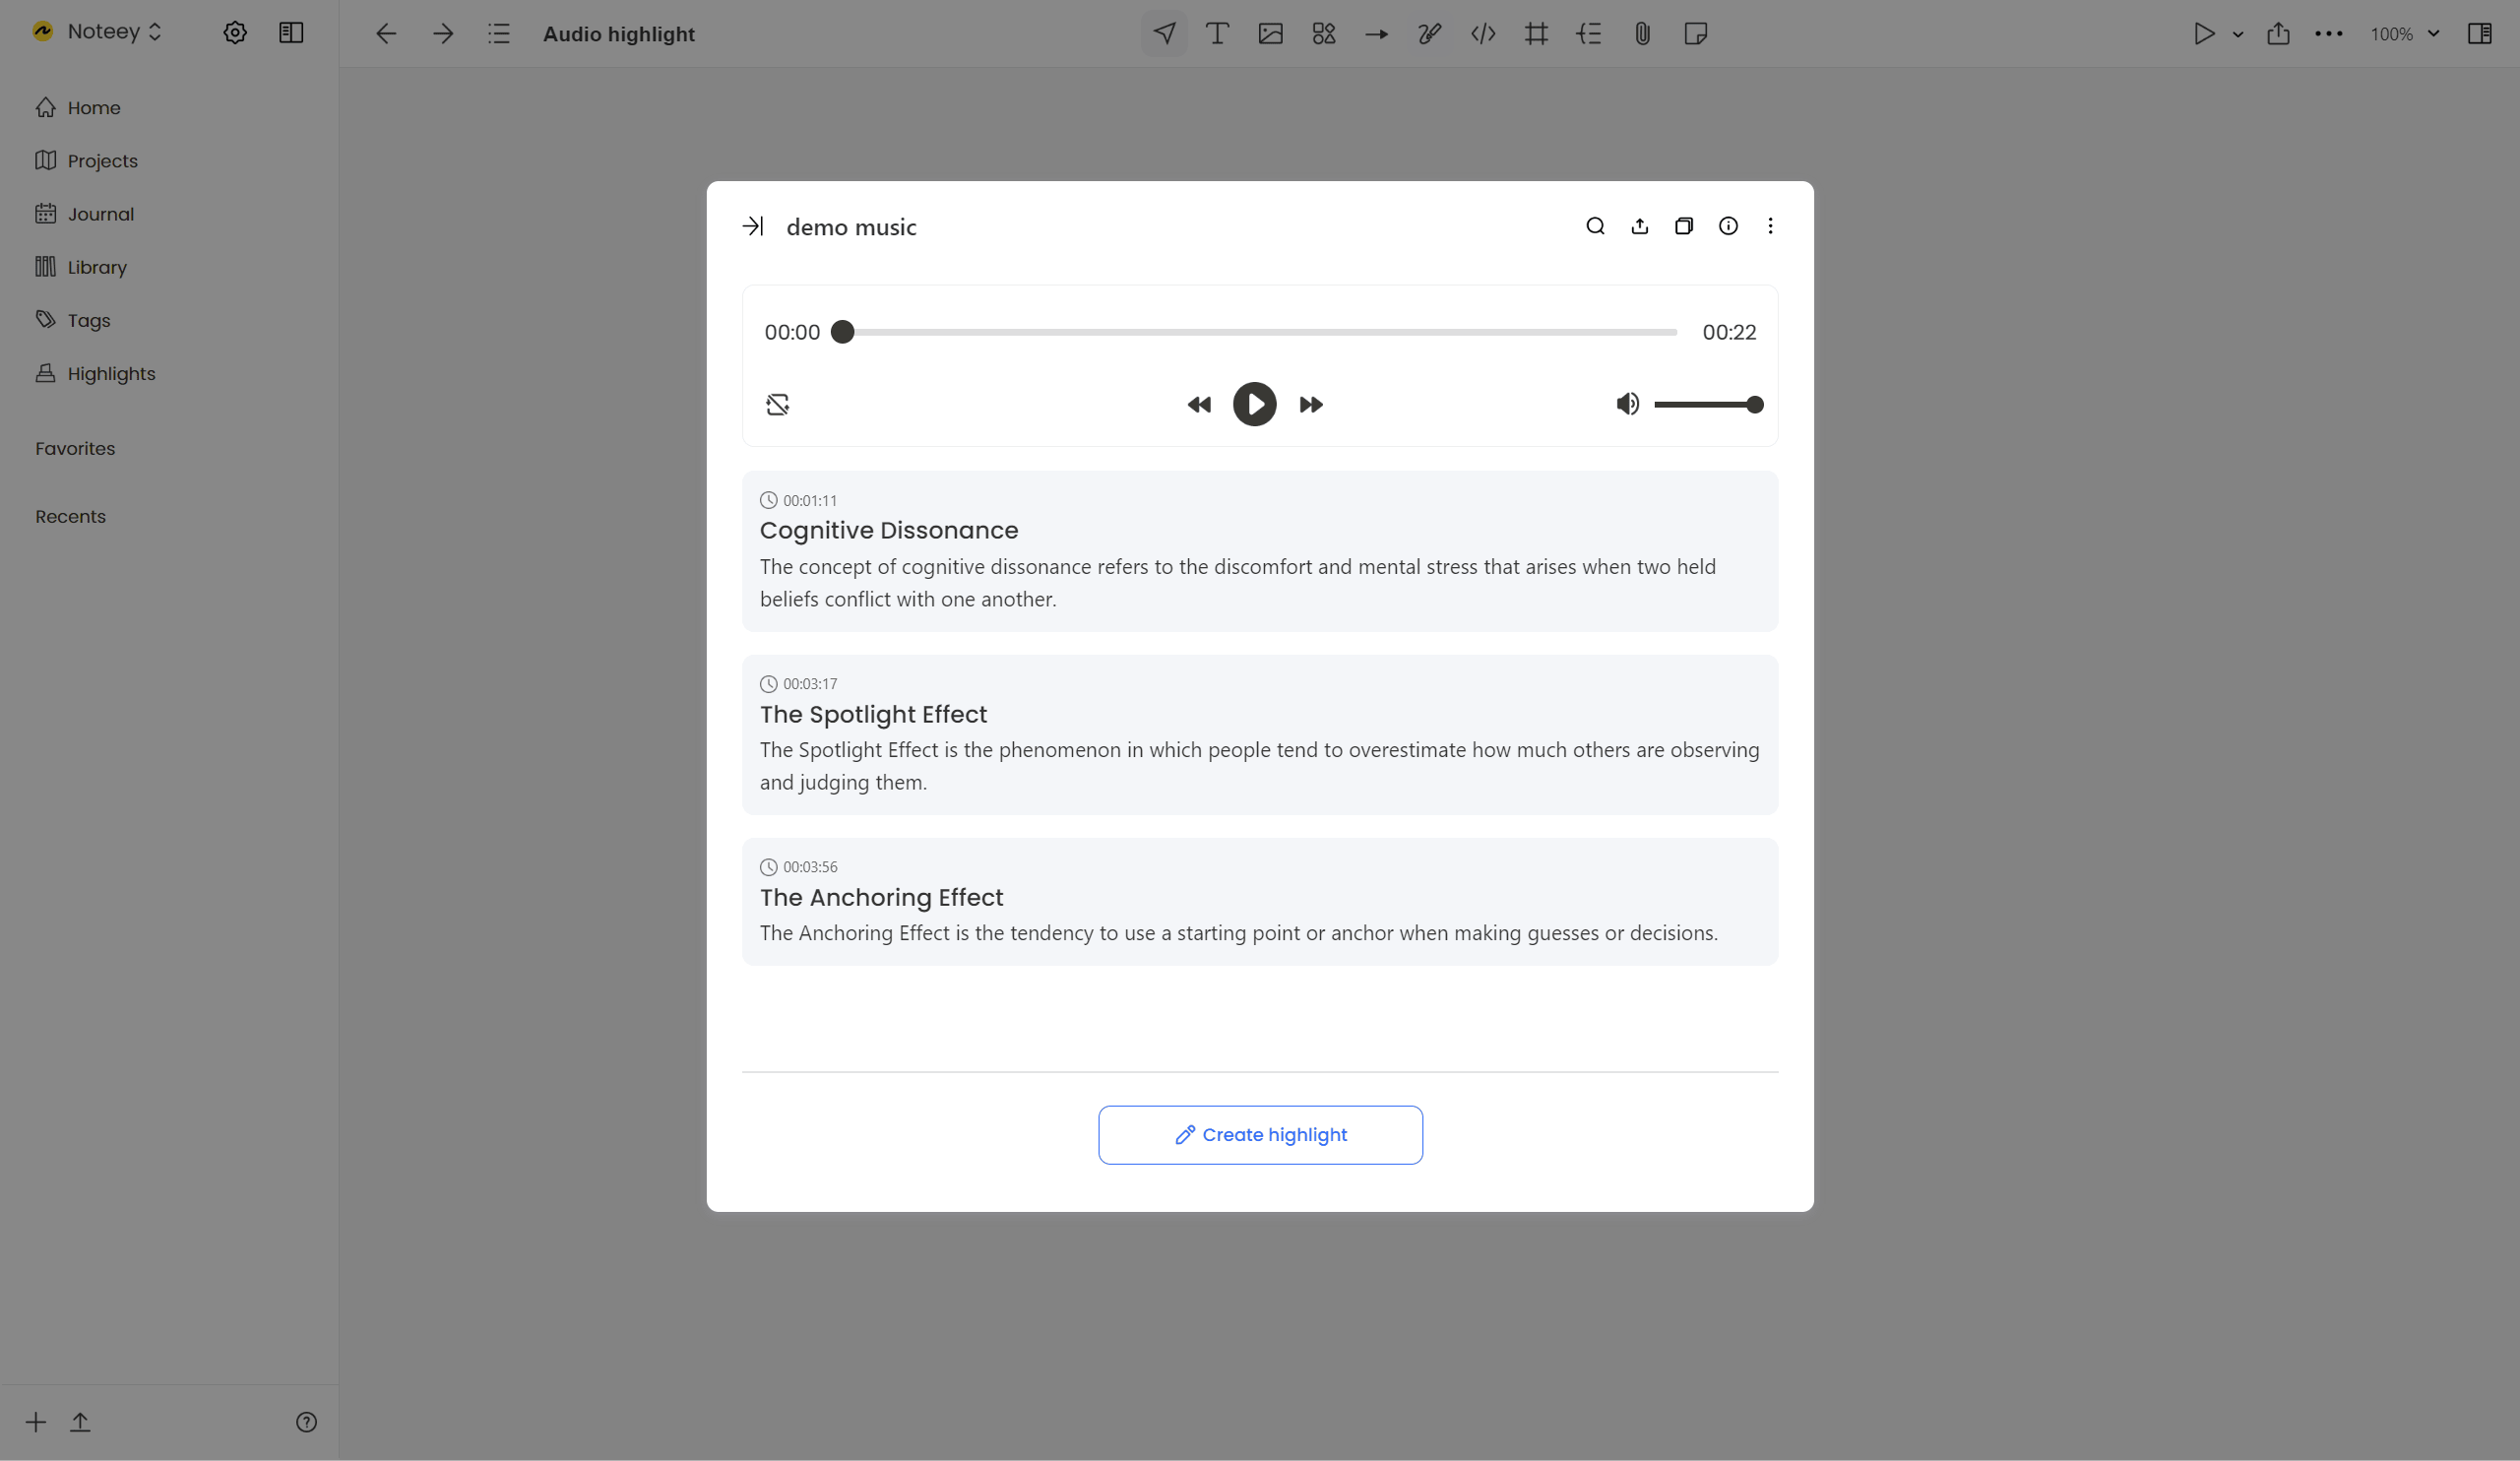2520x1461 pixels.
Task: Select the pen drawing tool
Action: click(x=1430, y=33)
